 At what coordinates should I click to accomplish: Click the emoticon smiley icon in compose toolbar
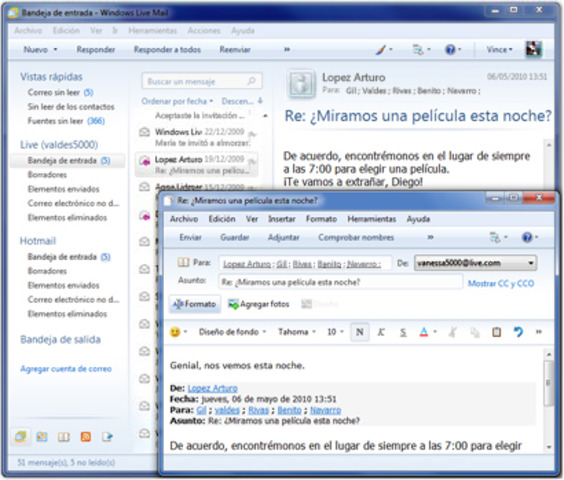175,332
